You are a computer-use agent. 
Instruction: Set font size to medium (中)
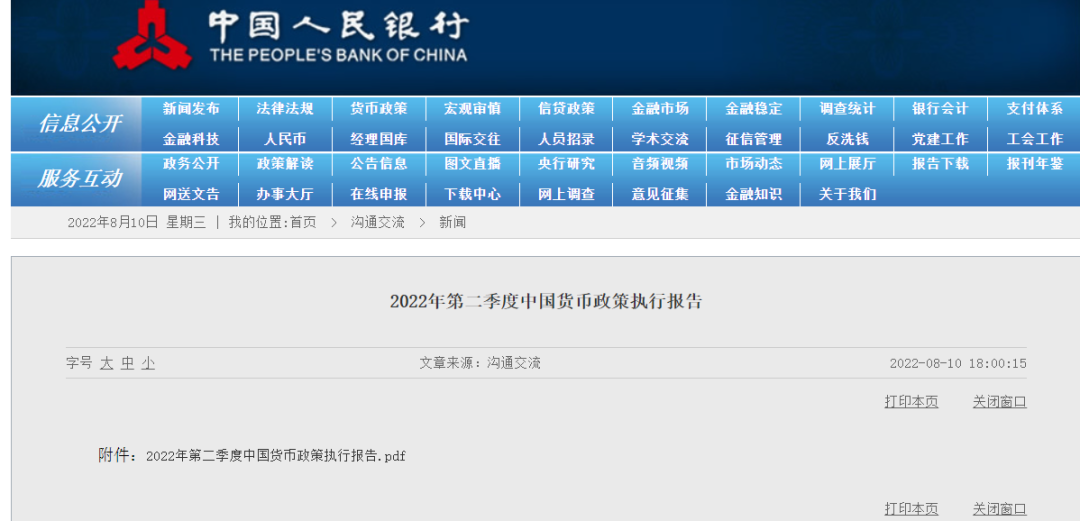click(x=127, y=364)
